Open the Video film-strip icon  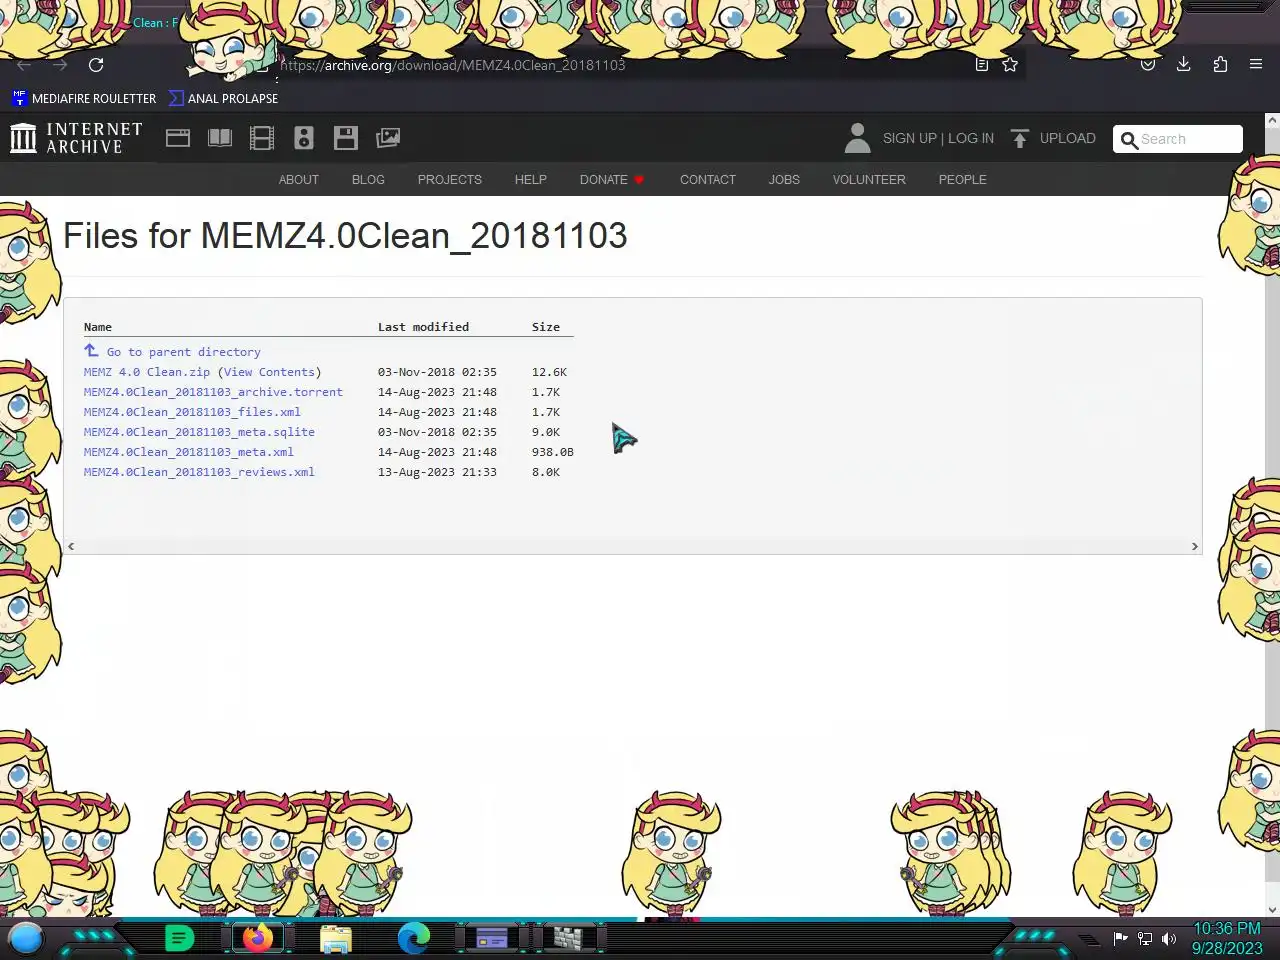pyautogui.click(x=262, y=138)
